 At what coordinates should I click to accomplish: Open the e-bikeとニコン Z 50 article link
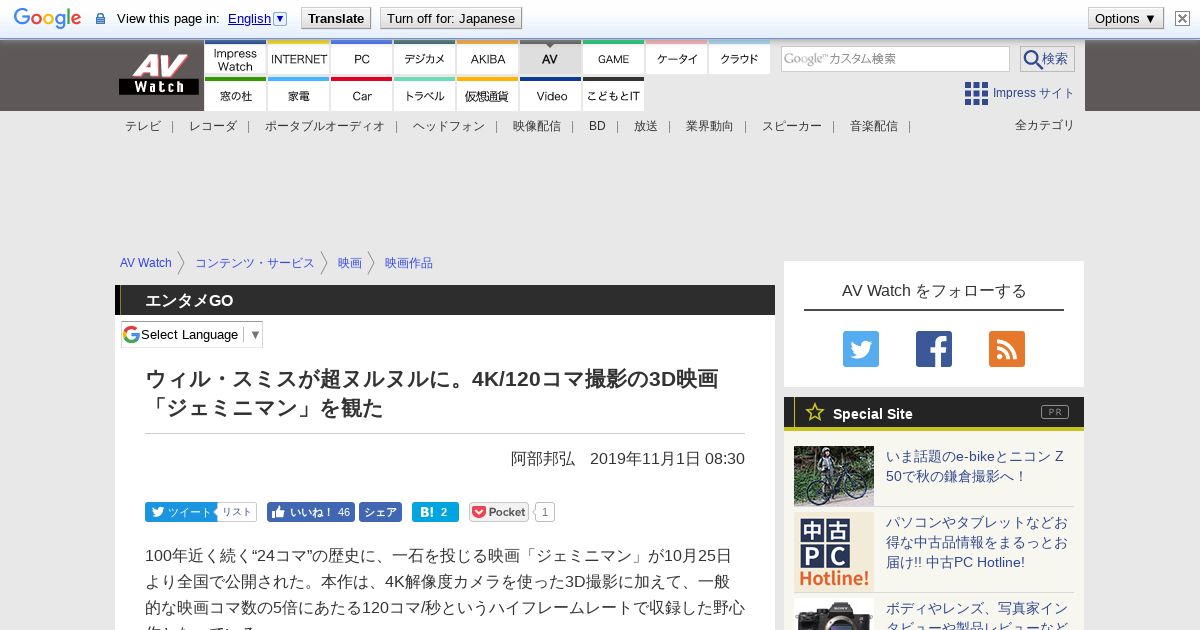(x=975, y=466)
